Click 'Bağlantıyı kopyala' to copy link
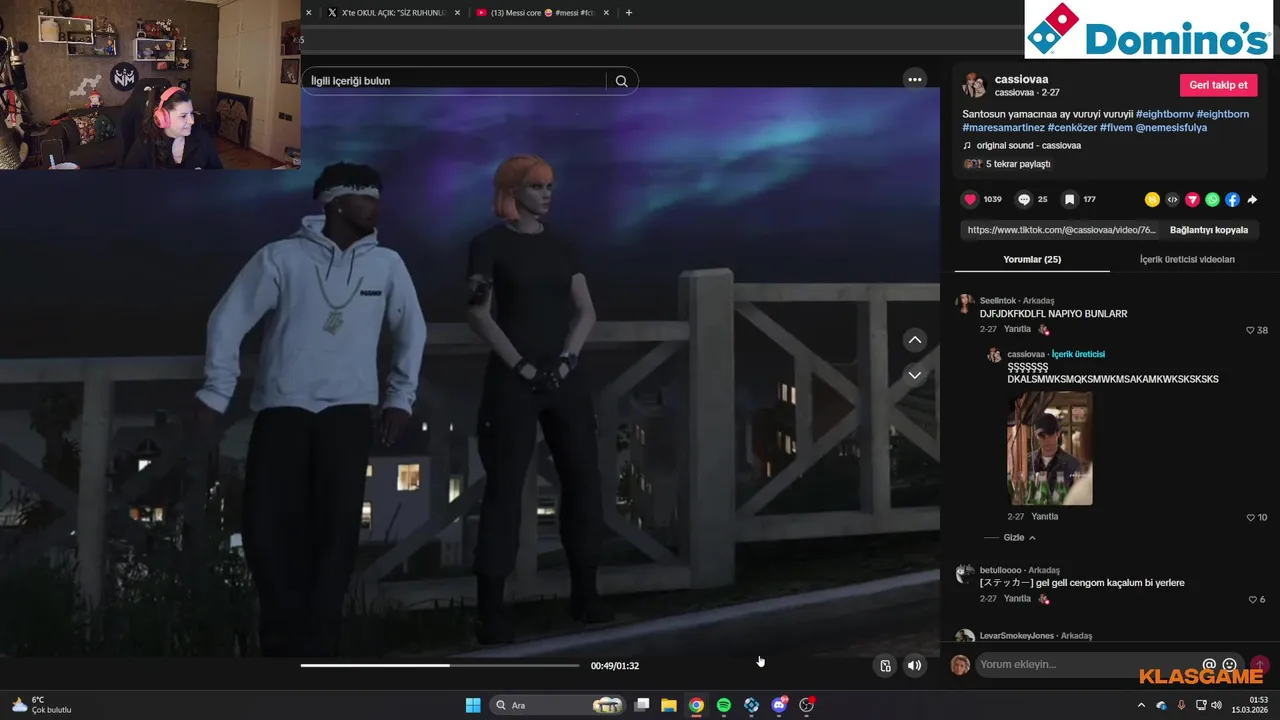This screenshot has height=720, width=1280. (x=1209, y=230)
